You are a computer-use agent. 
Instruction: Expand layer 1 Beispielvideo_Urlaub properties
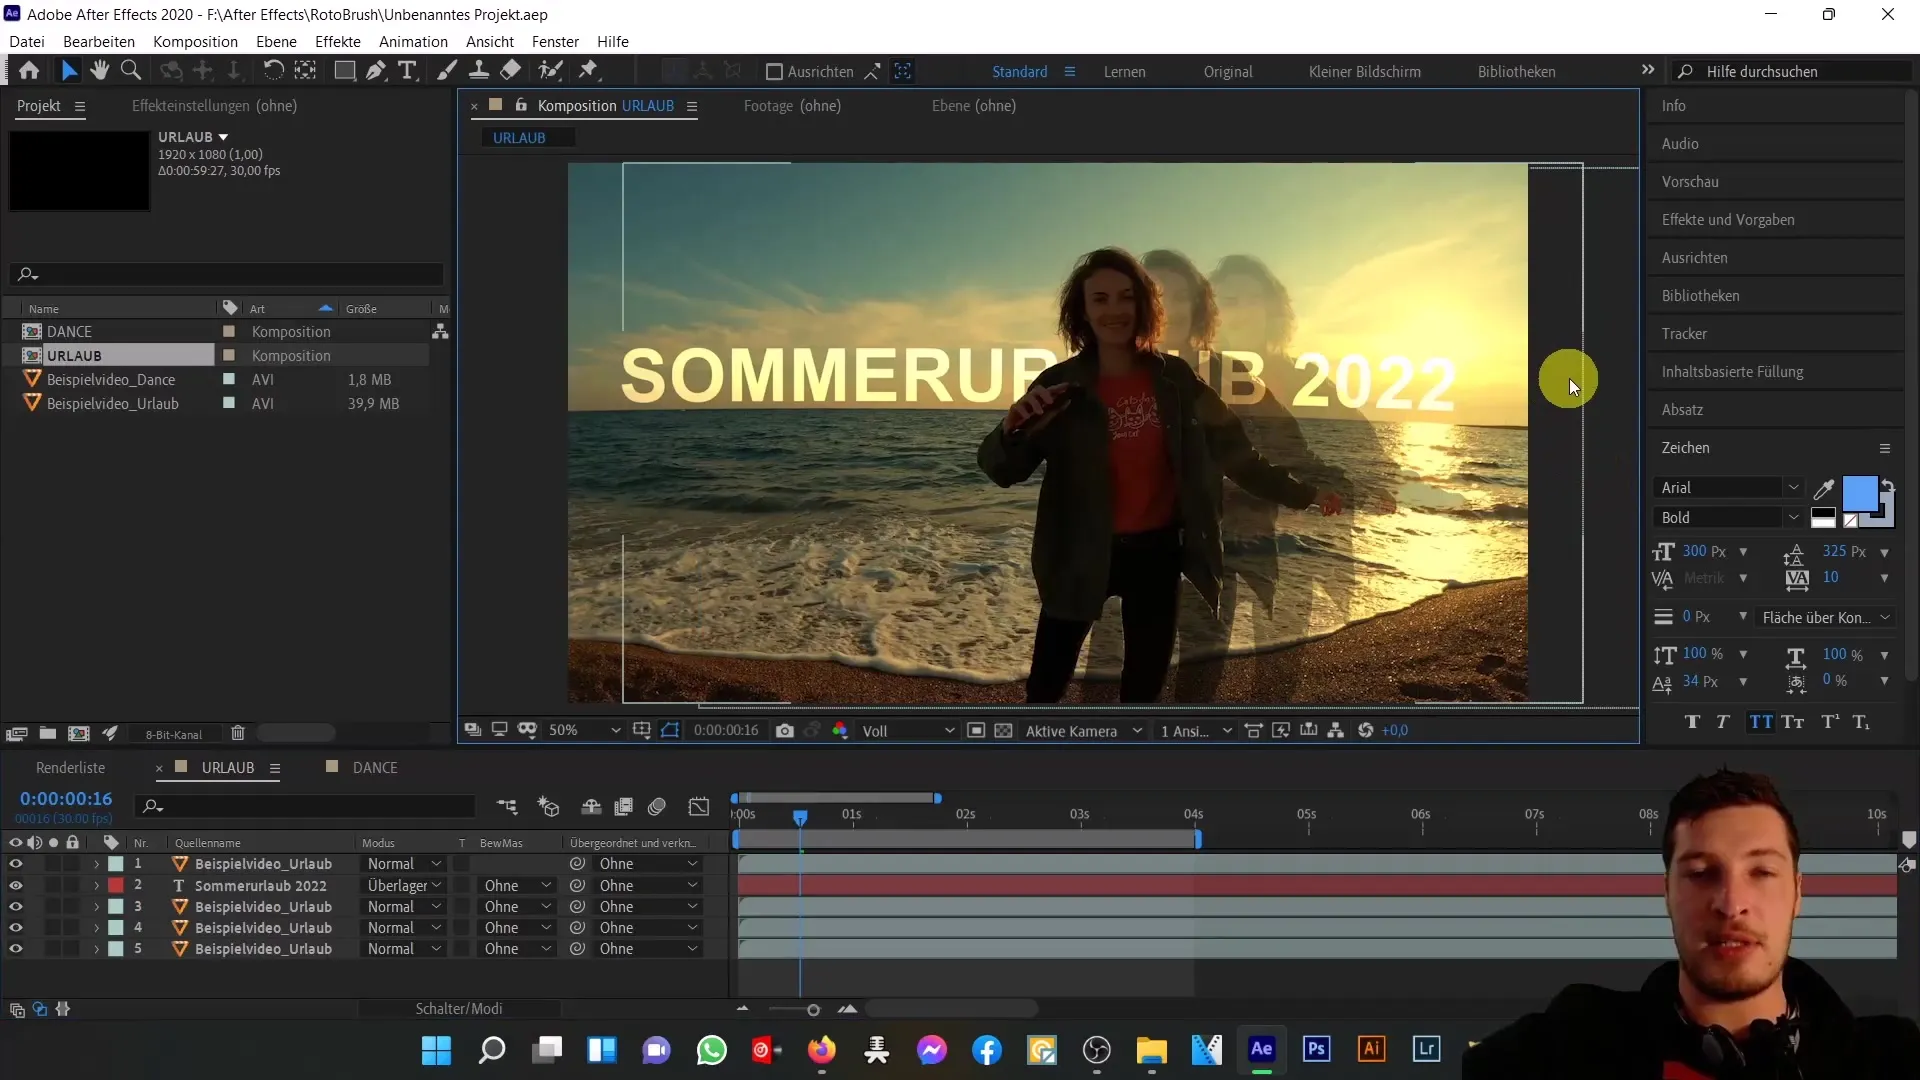tap(97, 864)
